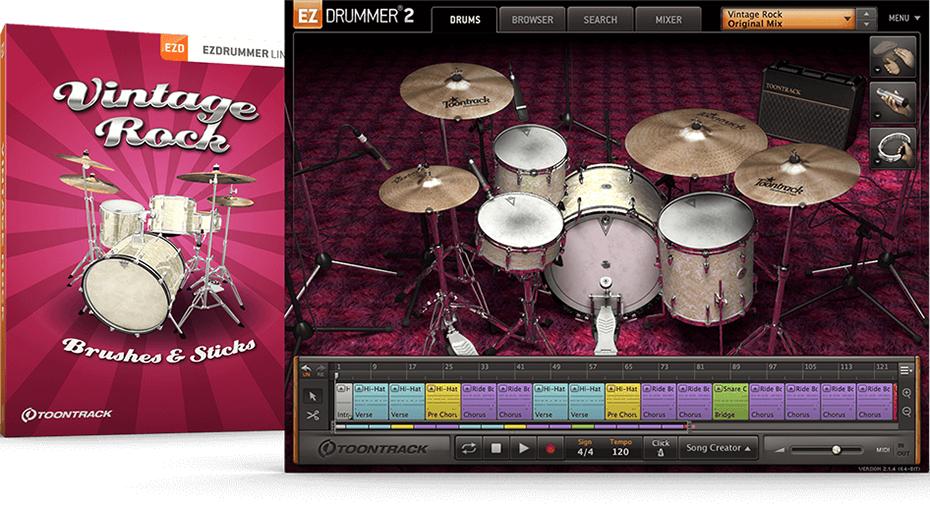The width and height of the screenshot is (930, 508).
Task: Click the shaker percussion icon
Action: tap(892, 102)
